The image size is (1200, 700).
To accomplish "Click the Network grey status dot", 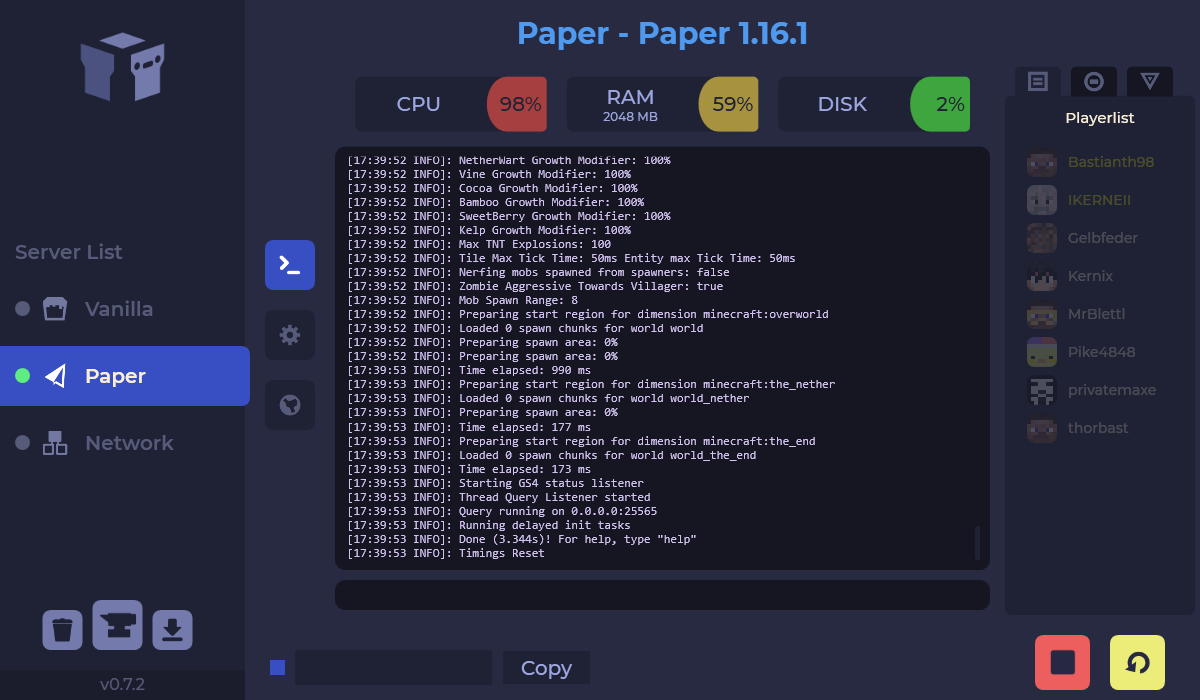I will pos(22,443).
